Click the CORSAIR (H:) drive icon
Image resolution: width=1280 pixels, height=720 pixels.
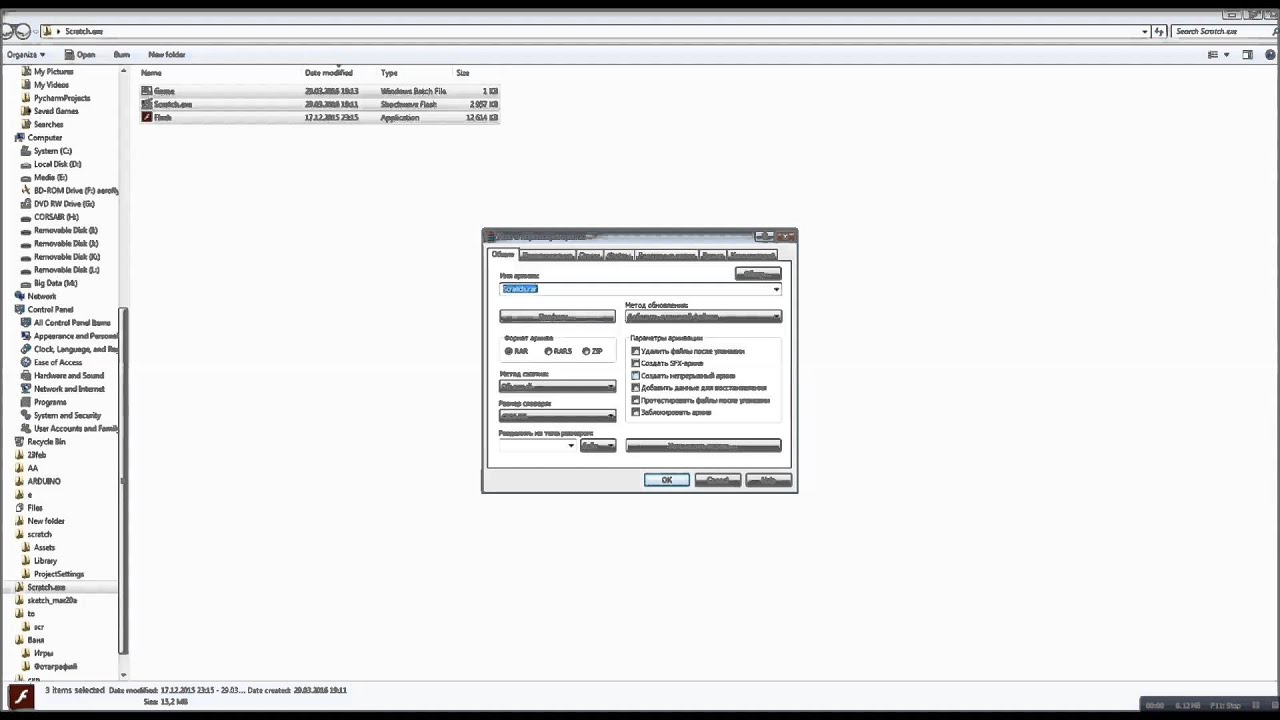pyautogui.click(x=26, y=217)
